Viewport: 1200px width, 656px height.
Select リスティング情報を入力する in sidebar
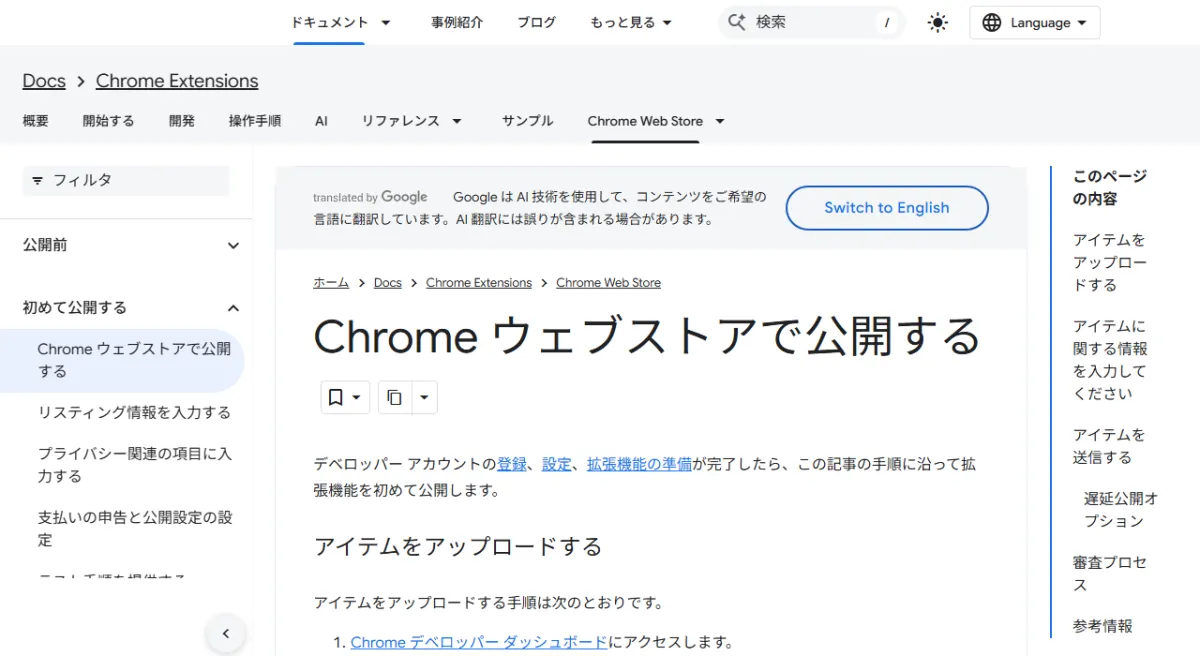point(134,412)
